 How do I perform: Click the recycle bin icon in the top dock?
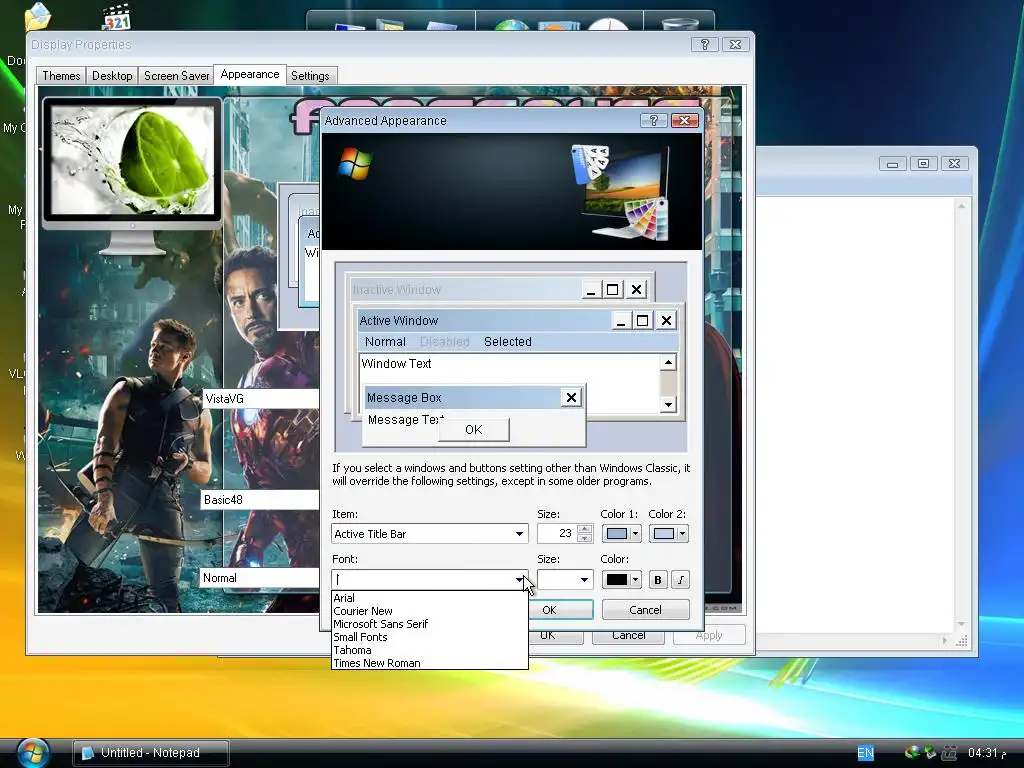[x=679, y=24]
